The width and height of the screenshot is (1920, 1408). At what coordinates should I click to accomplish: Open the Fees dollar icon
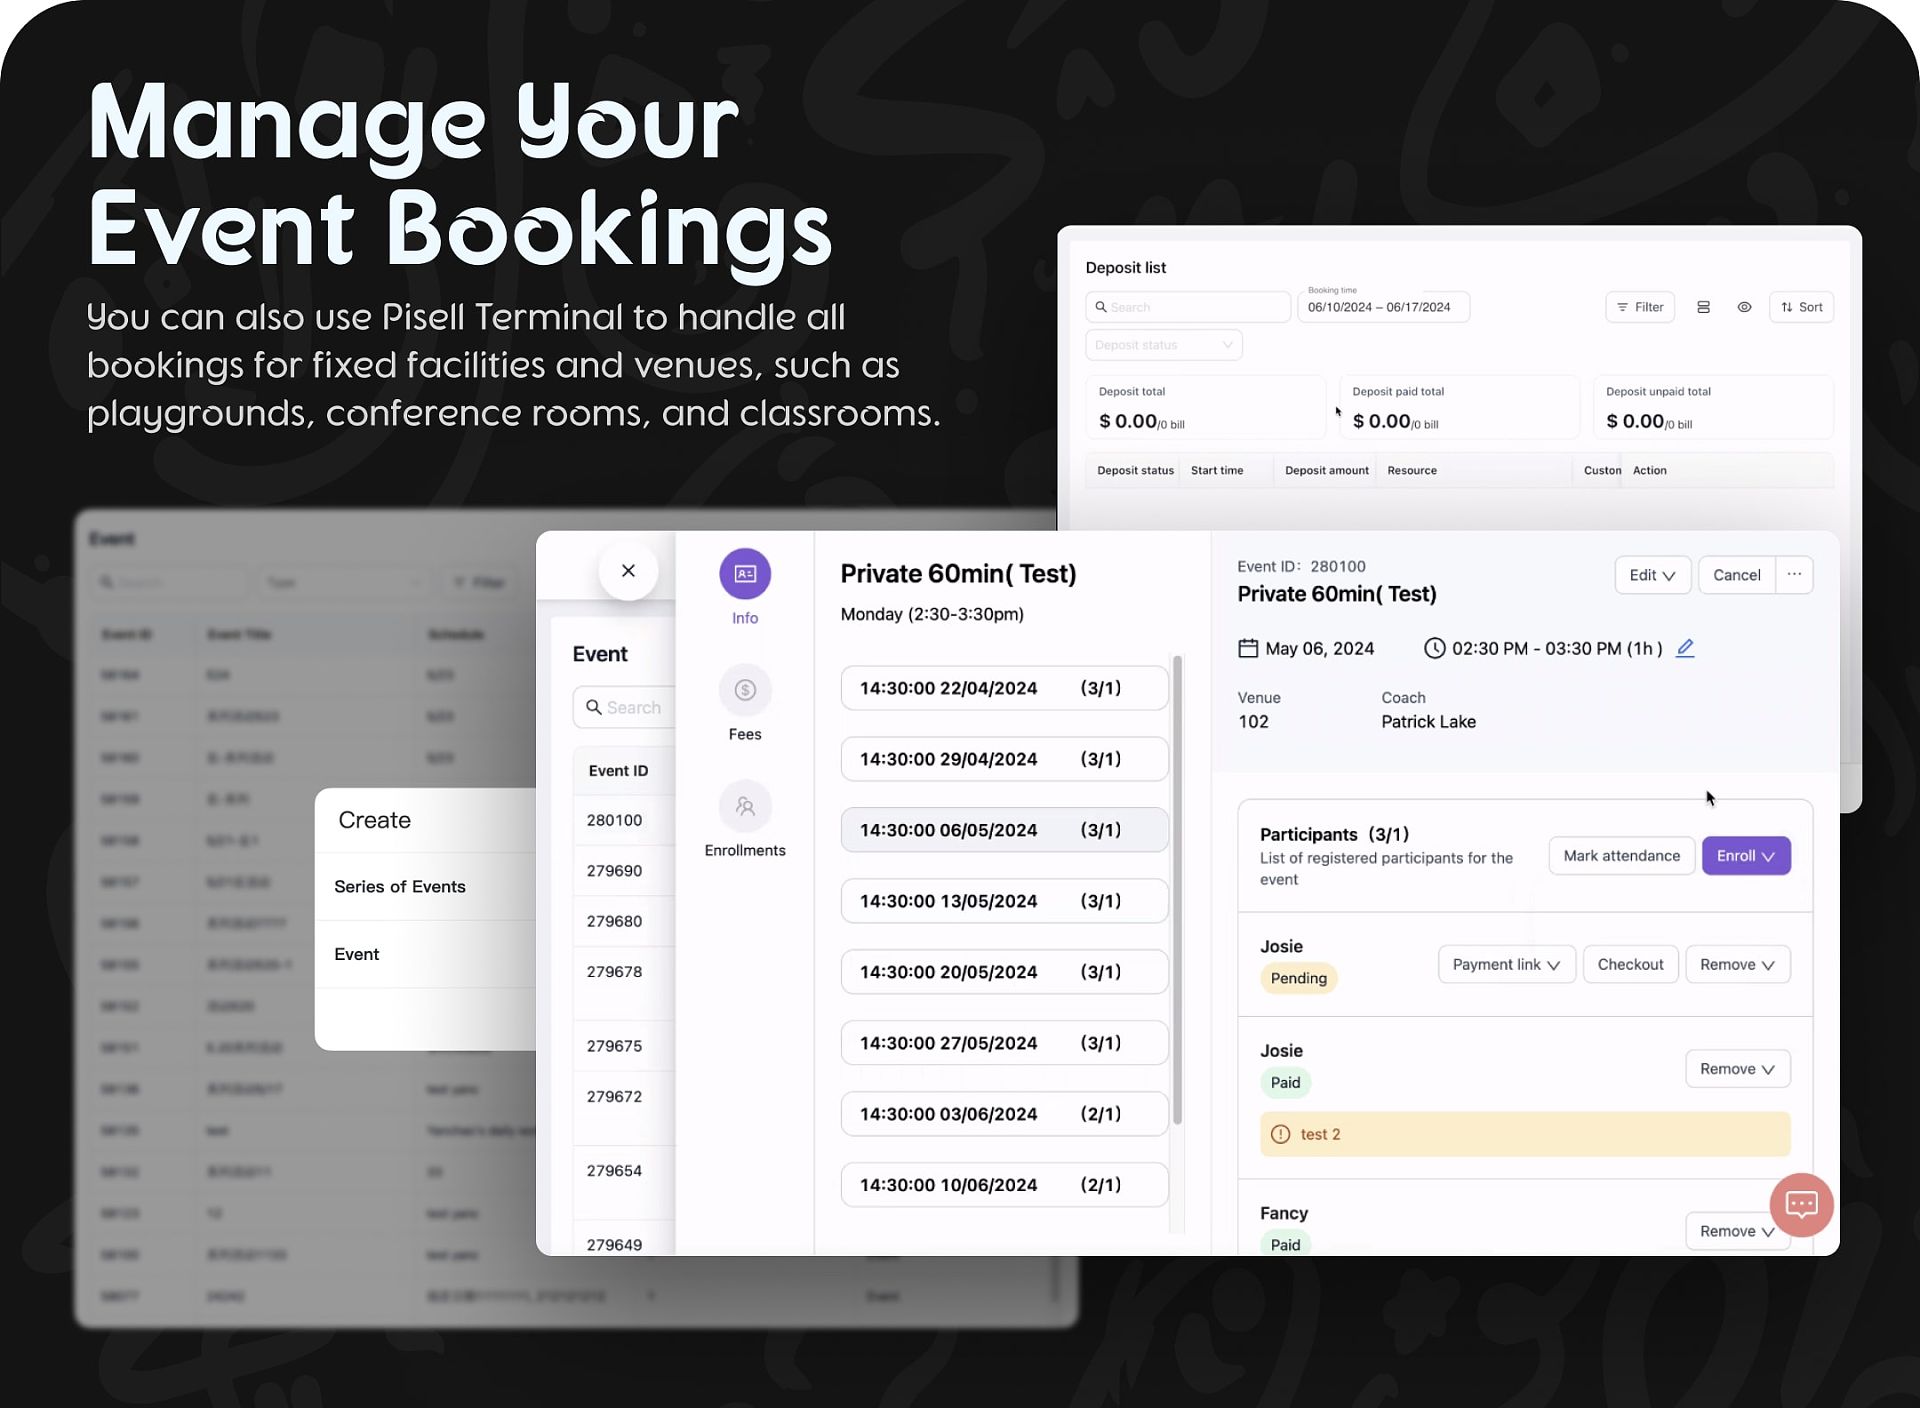point(745,690)
